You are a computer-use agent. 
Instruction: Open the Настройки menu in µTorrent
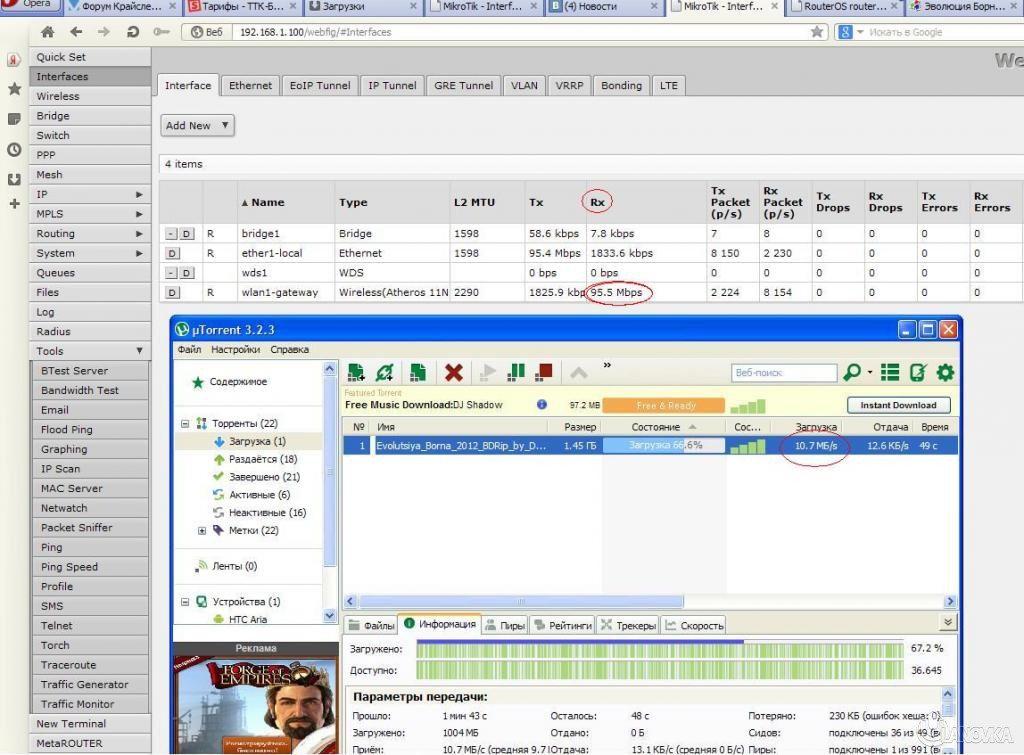[235, 350]
